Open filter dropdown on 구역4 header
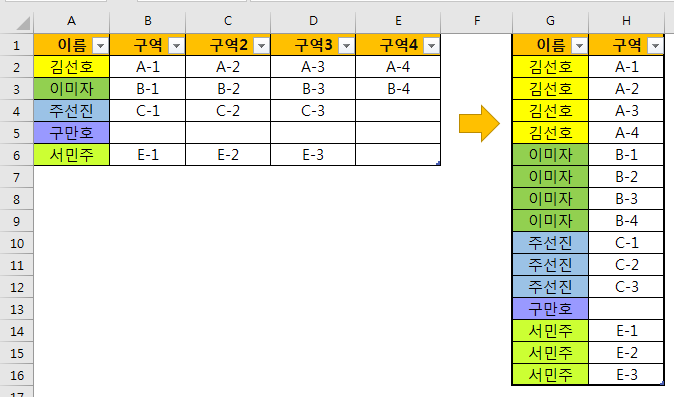The image size is (674, 397). pos(432,45)
